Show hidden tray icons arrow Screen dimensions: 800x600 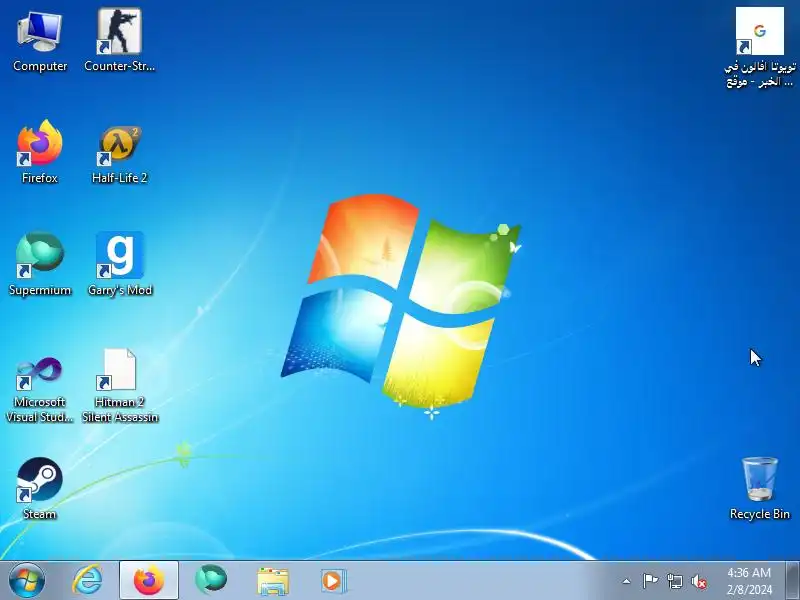[626, 581]
